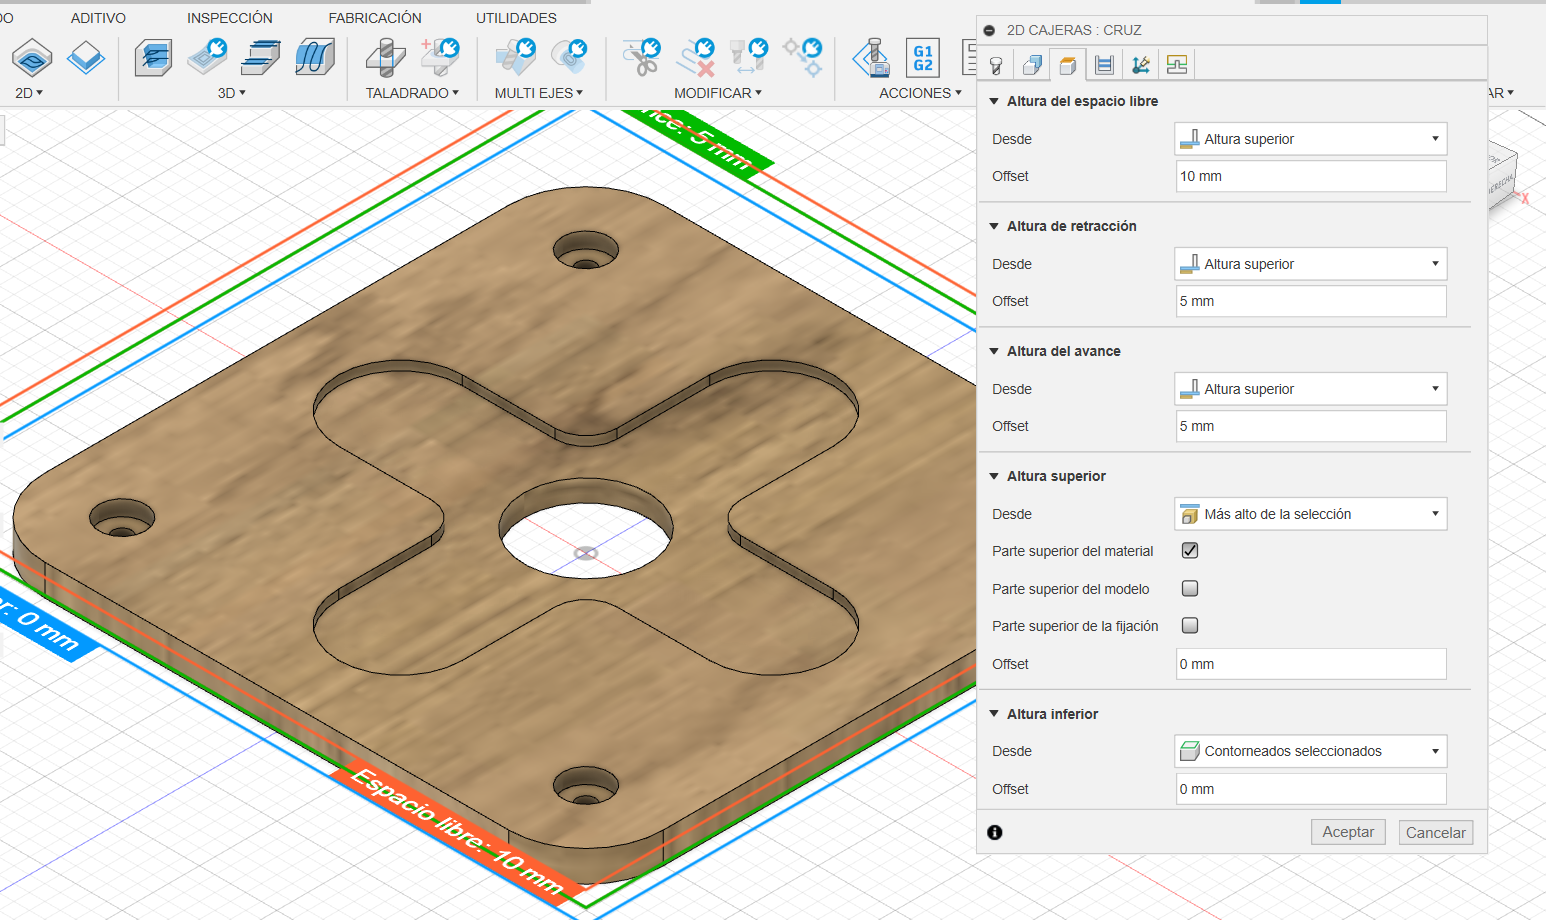The height and width of the screenshot is (920, 1546).
Task: Click the Trim toolpath scissors icon
Action: [642, 57]
